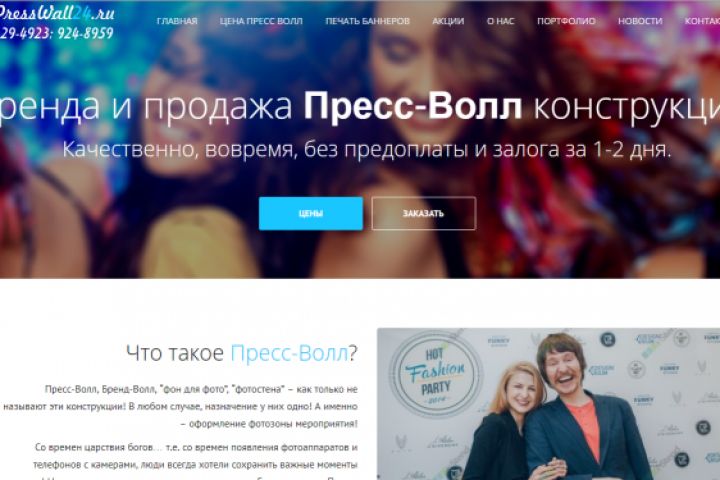
Task: Open the ГЛАВНАЯ menu item
Action: (177, 21)
